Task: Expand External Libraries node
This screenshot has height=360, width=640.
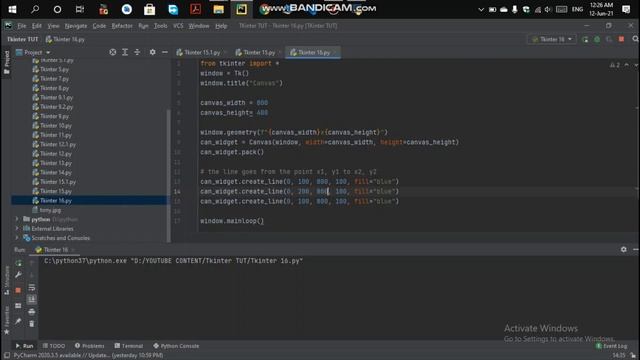Action: click(17, 229)
